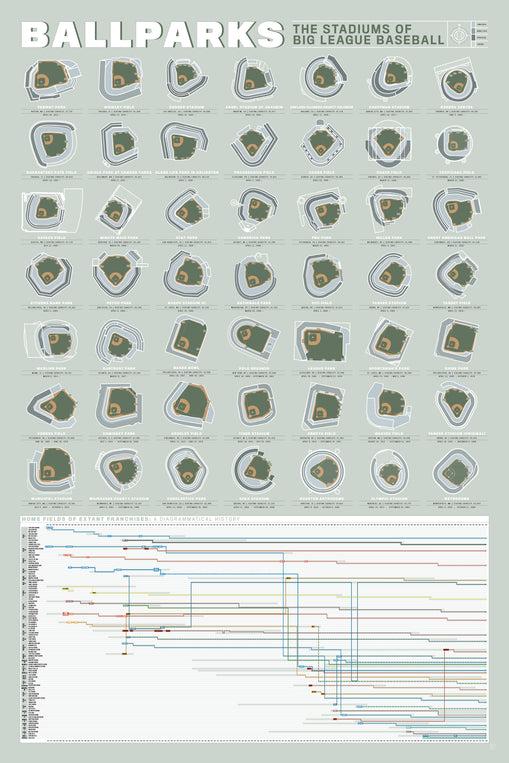This screenshot has width=509, height=763.
Task: Select the Nationals Park diagram
Action: (255, 277)
